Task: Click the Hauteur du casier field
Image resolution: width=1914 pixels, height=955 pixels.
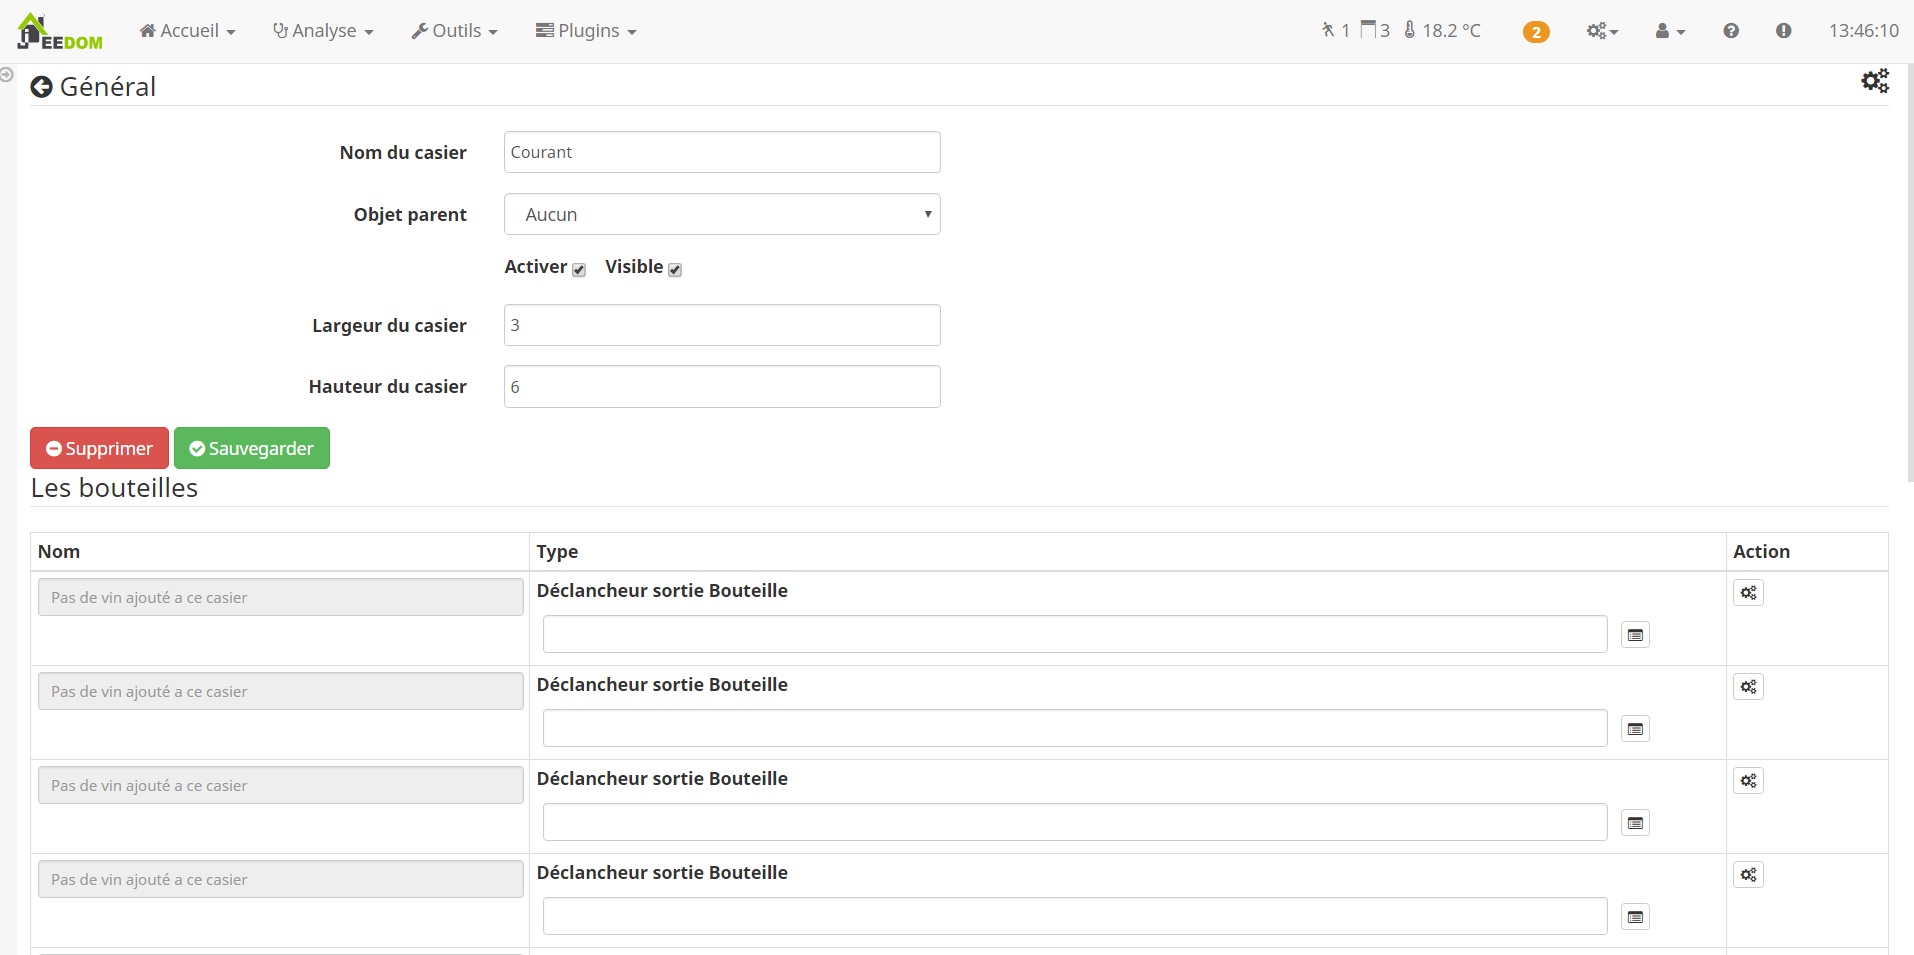Action: pyautogui.click(x=722, y=387)
